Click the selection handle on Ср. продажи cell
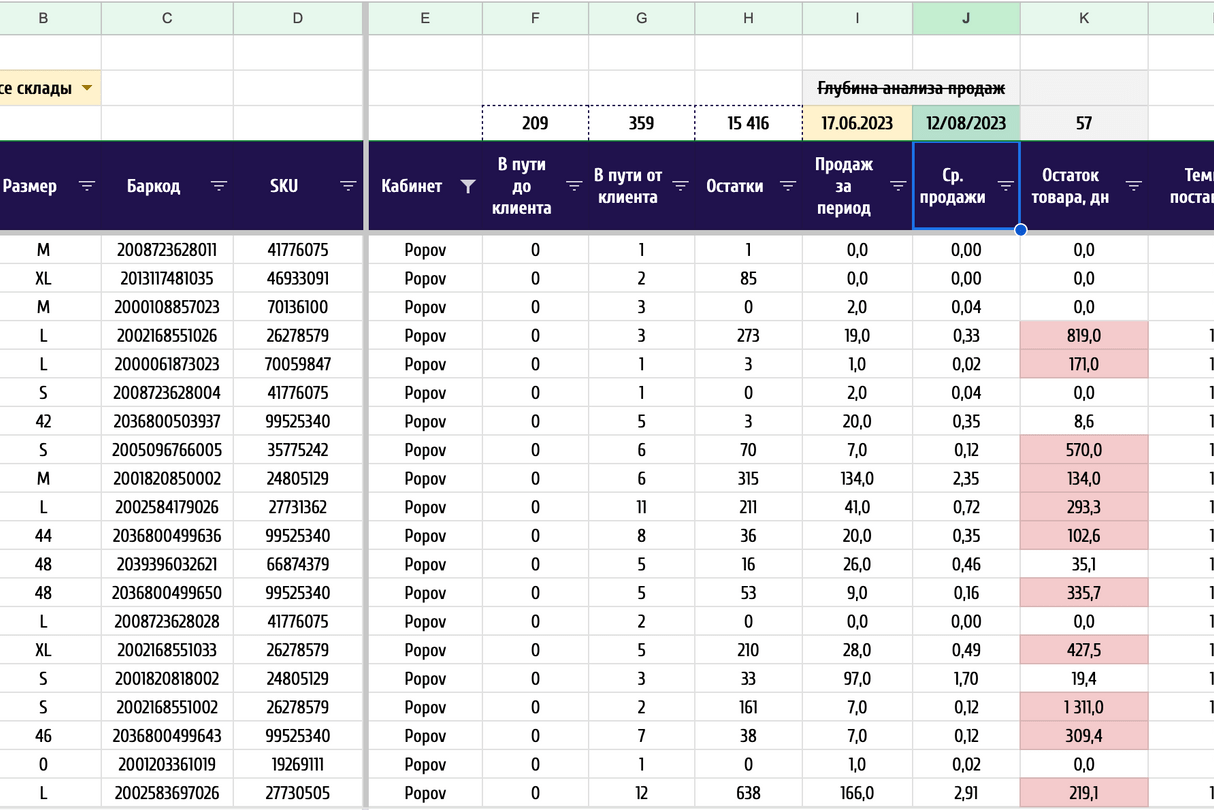This screenshot has height=810, width=1214. pos(1020,230)
